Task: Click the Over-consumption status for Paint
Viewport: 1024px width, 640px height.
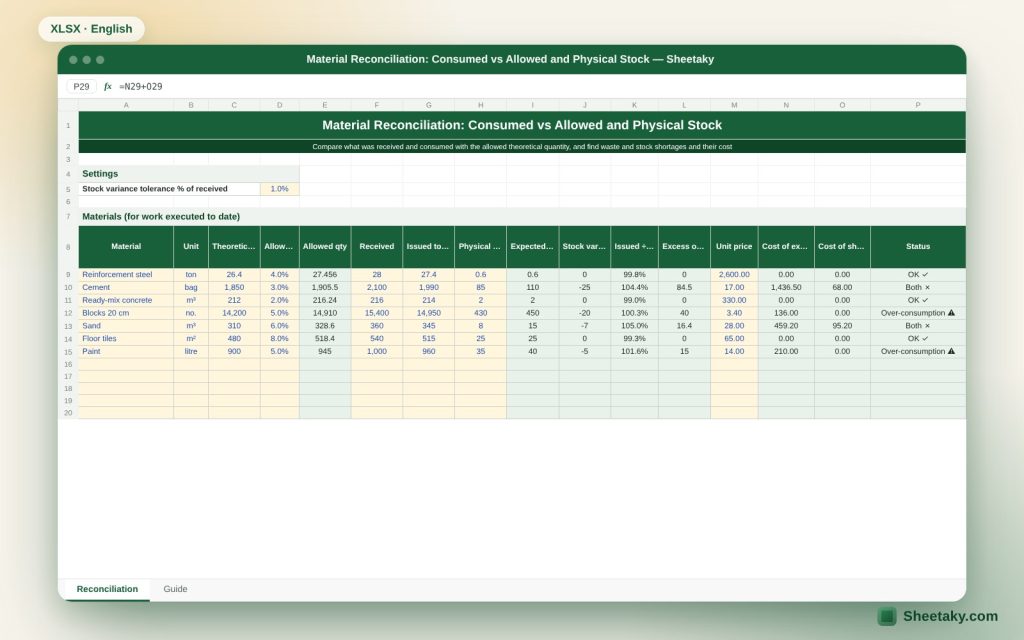Action: [918, 351]
